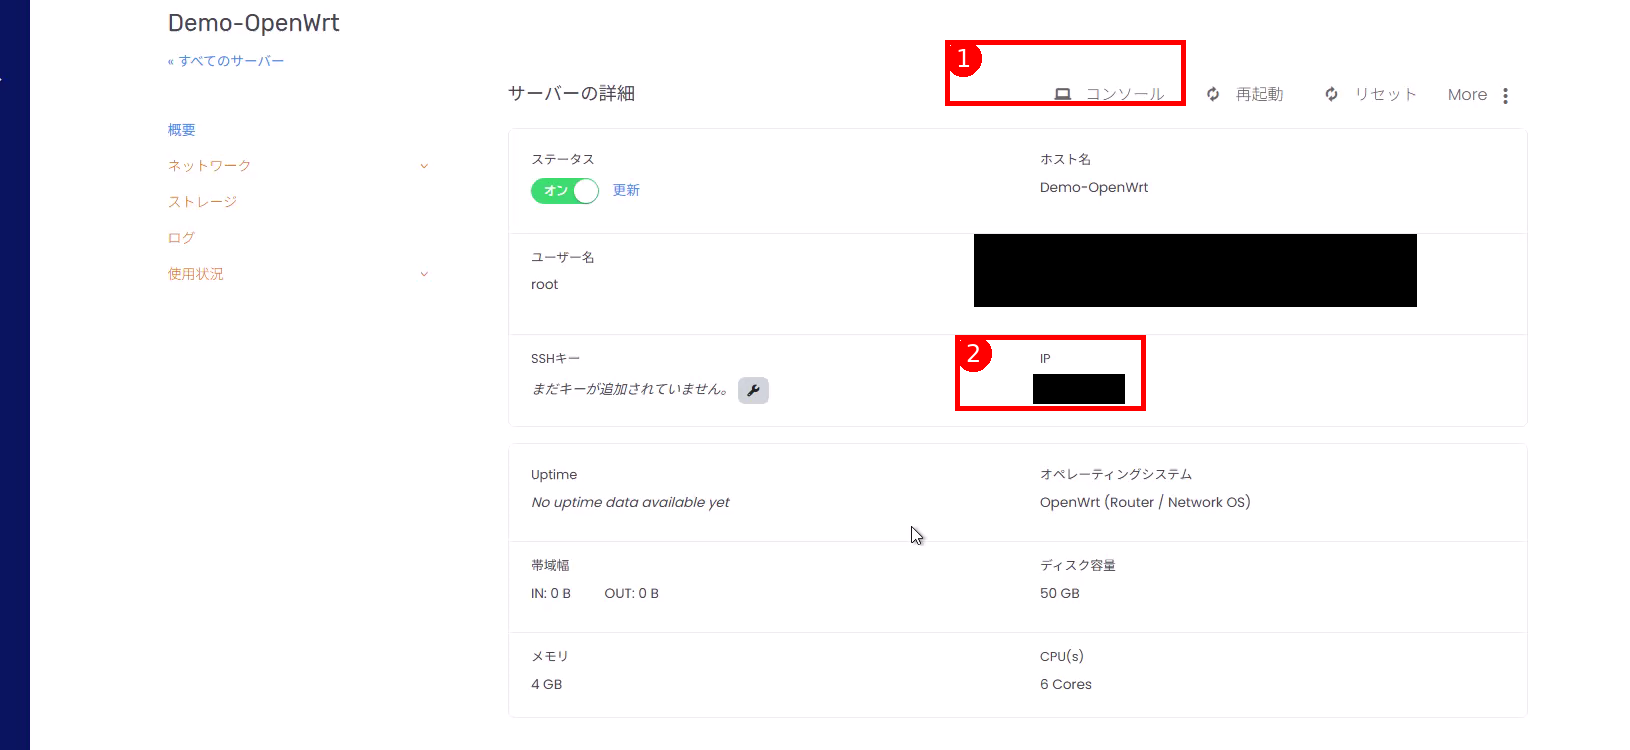Expand the 使用状況 chevron arrow
The height and width of the screenshot is (750, 1630).
(x=424, y=274)
